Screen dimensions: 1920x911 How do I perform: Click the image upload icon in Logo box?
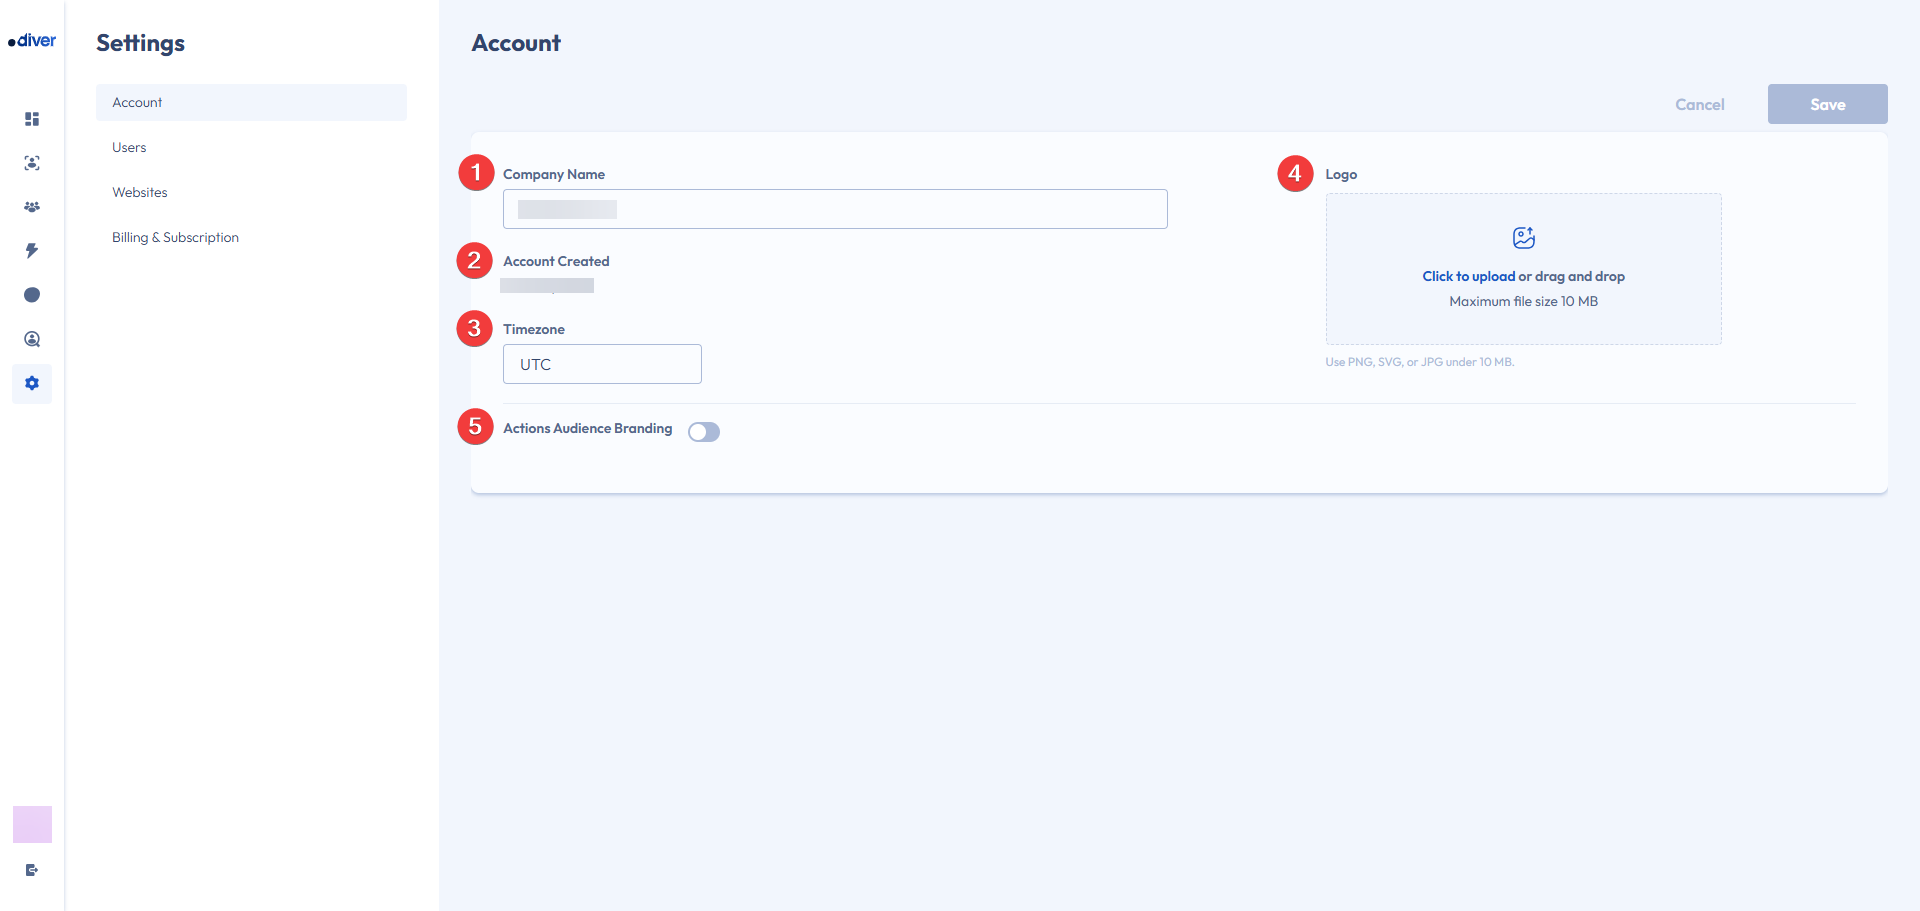[1523, 238]
